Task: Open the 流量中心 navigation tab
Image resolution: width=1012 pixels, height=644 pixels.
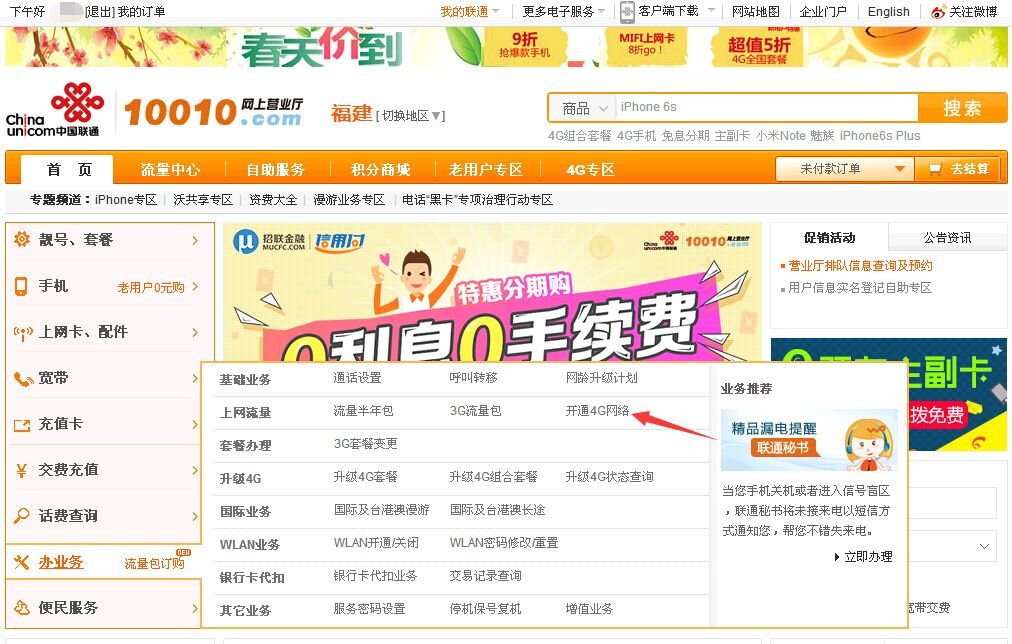Action: tap(170, 169)
